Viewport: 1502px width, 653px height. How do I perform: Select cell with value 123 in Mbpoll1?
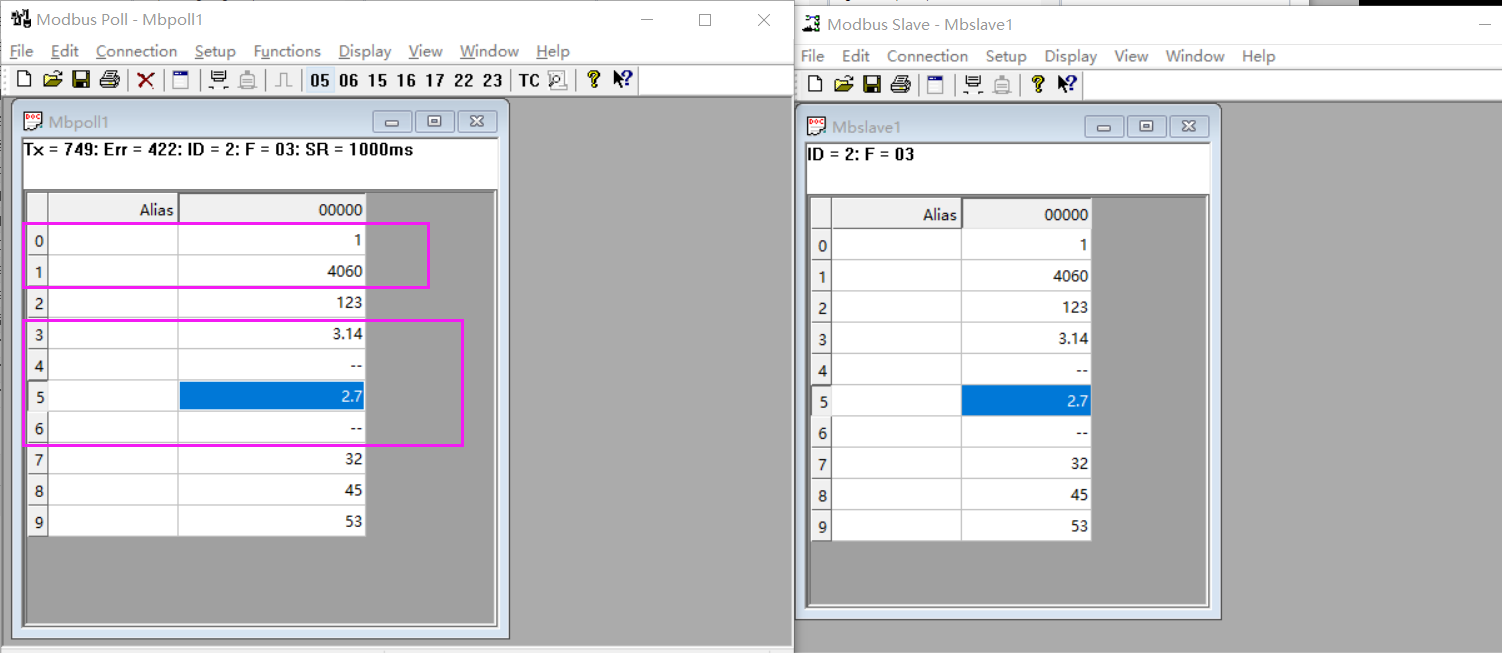pos(272,302)
